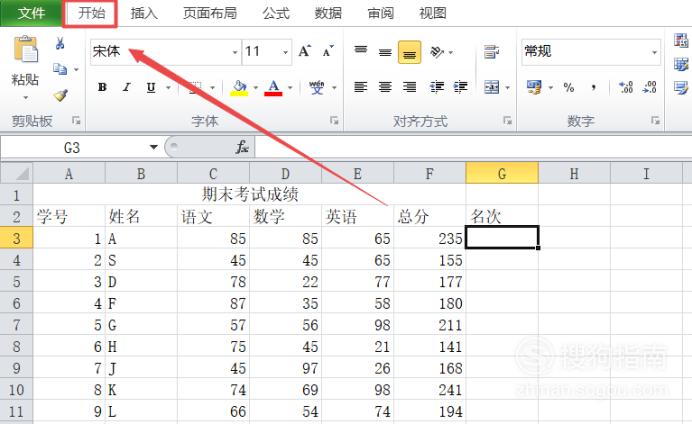Apply red font color A
The width and height of the screenshot is (692, 424).
[273, 87]
